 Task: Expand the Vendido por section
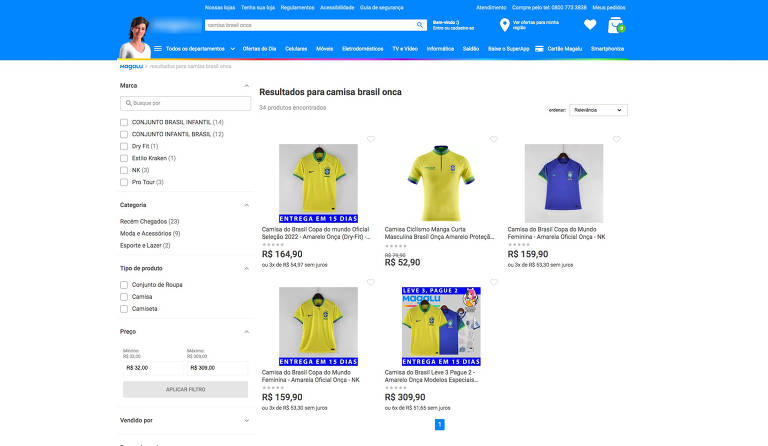[246, 421]
